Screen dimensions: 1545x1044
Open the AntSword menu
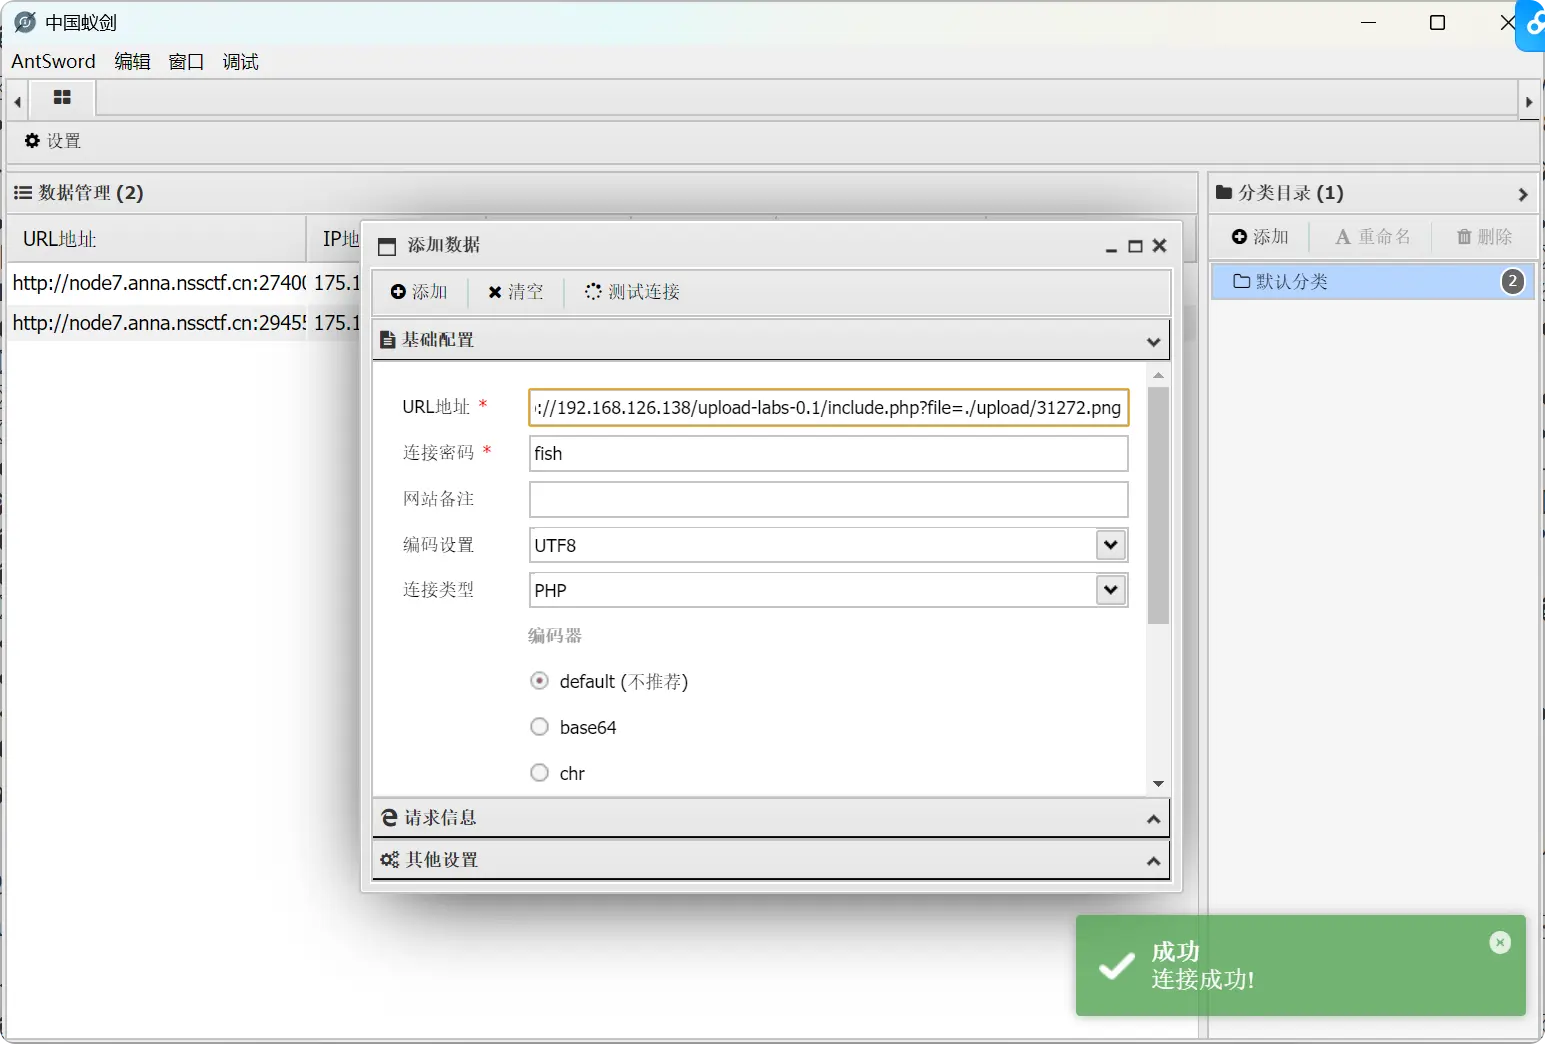pyautogui.click(x=53, y=61)
